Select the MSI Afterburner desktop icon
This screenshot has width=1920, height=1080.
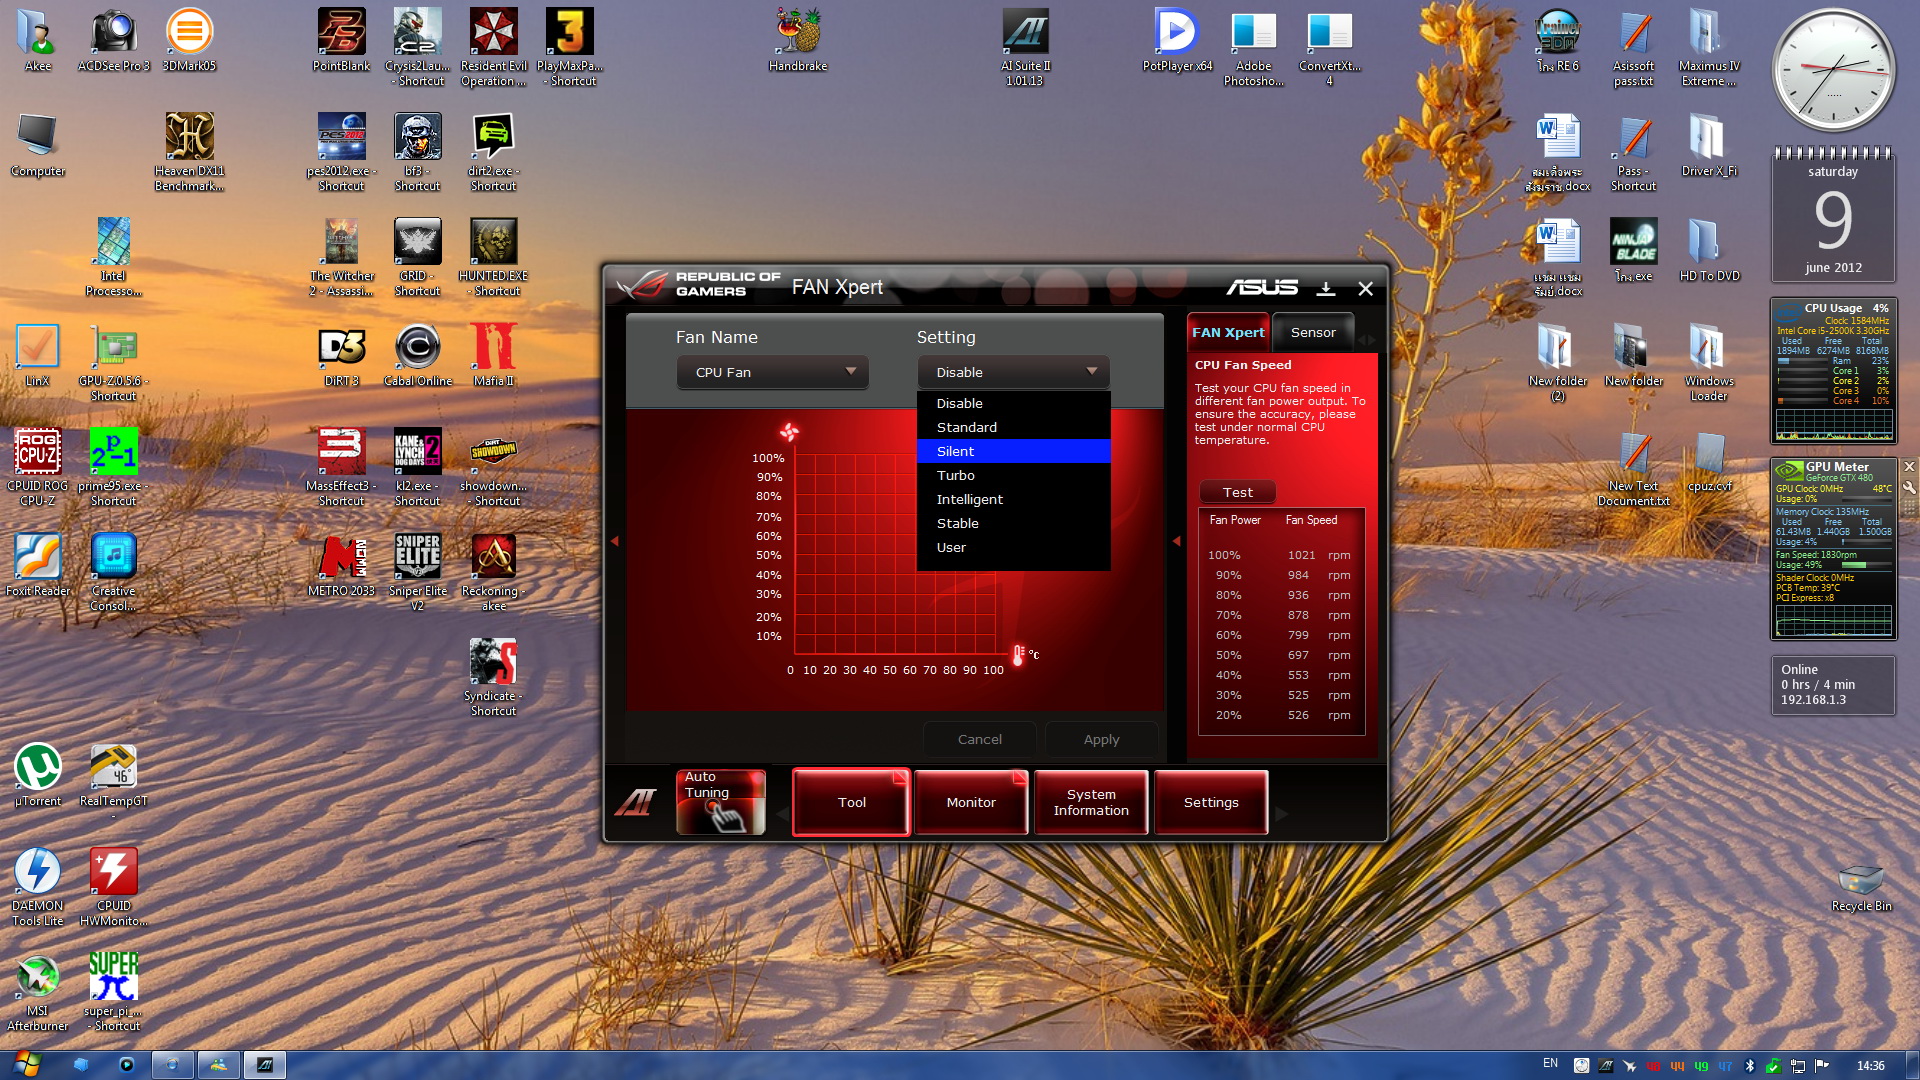point(38,978)
